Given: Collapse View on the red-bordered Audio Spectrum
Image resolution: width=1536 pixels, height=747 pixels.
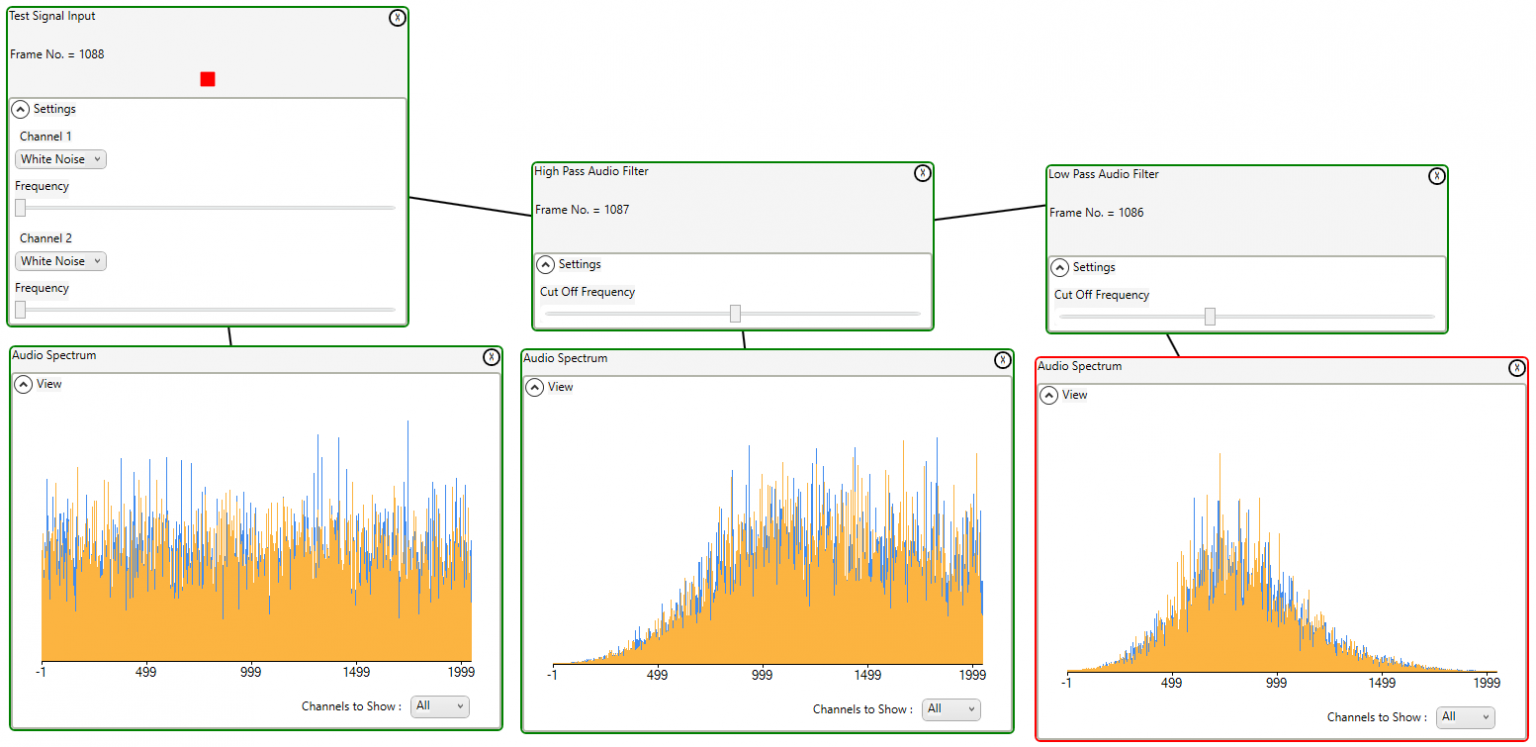Looking at the screenshot, I should pyautogui.click(x=1048, y=395).
